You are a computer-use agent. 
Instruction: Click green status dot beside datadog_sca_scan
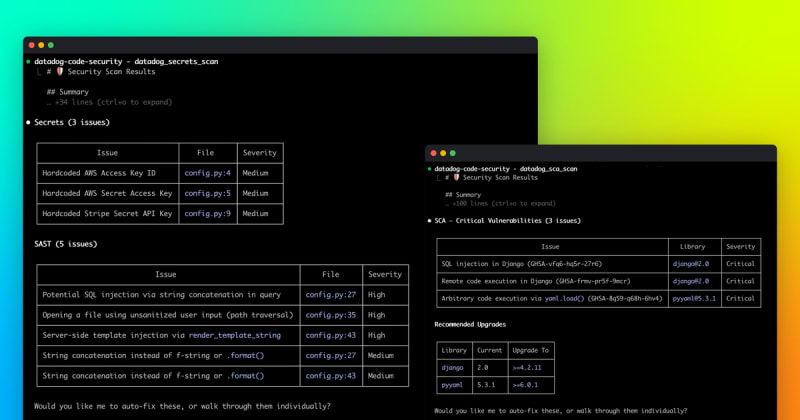point(430,169)
